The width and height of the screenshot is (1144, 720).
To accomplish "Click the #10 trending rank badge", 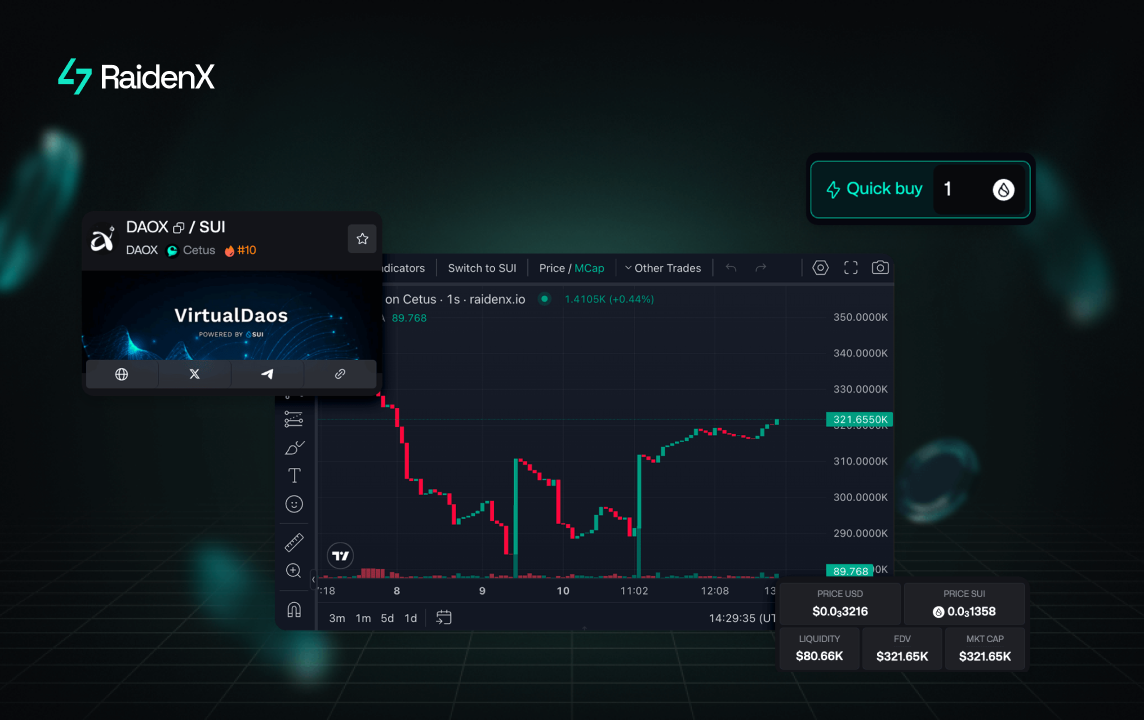I will [x=241, y=250].
